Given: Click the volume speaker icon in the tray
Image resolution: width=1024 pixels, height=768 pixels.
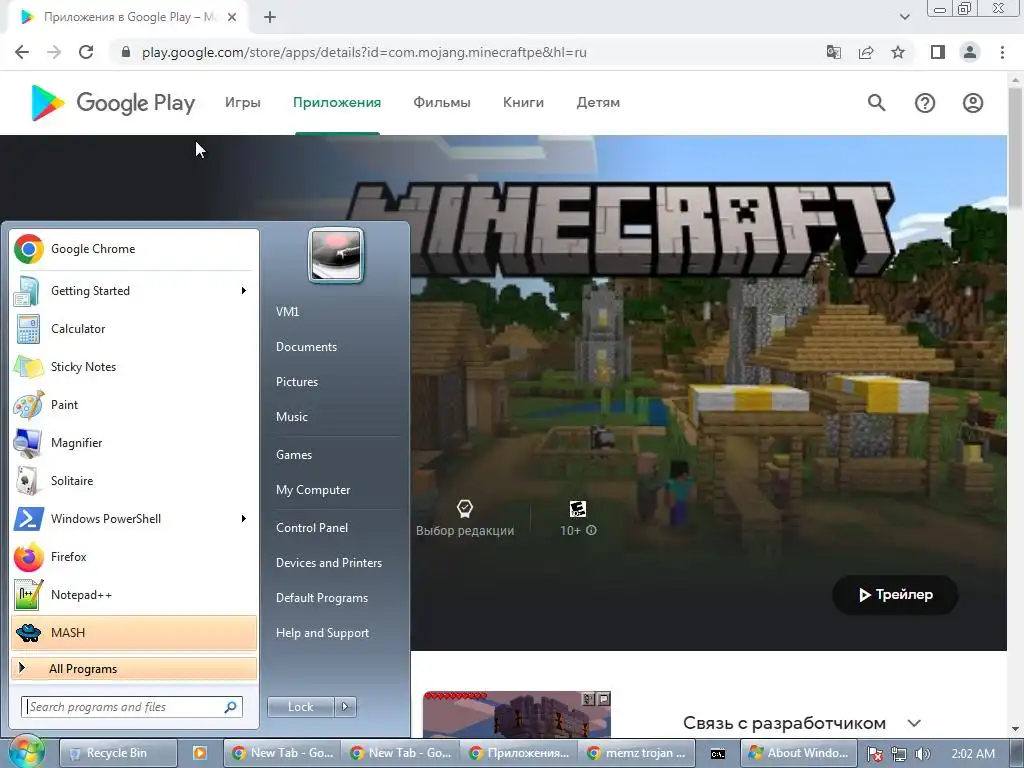Looking at the screenshot, I should pos(923,754).
